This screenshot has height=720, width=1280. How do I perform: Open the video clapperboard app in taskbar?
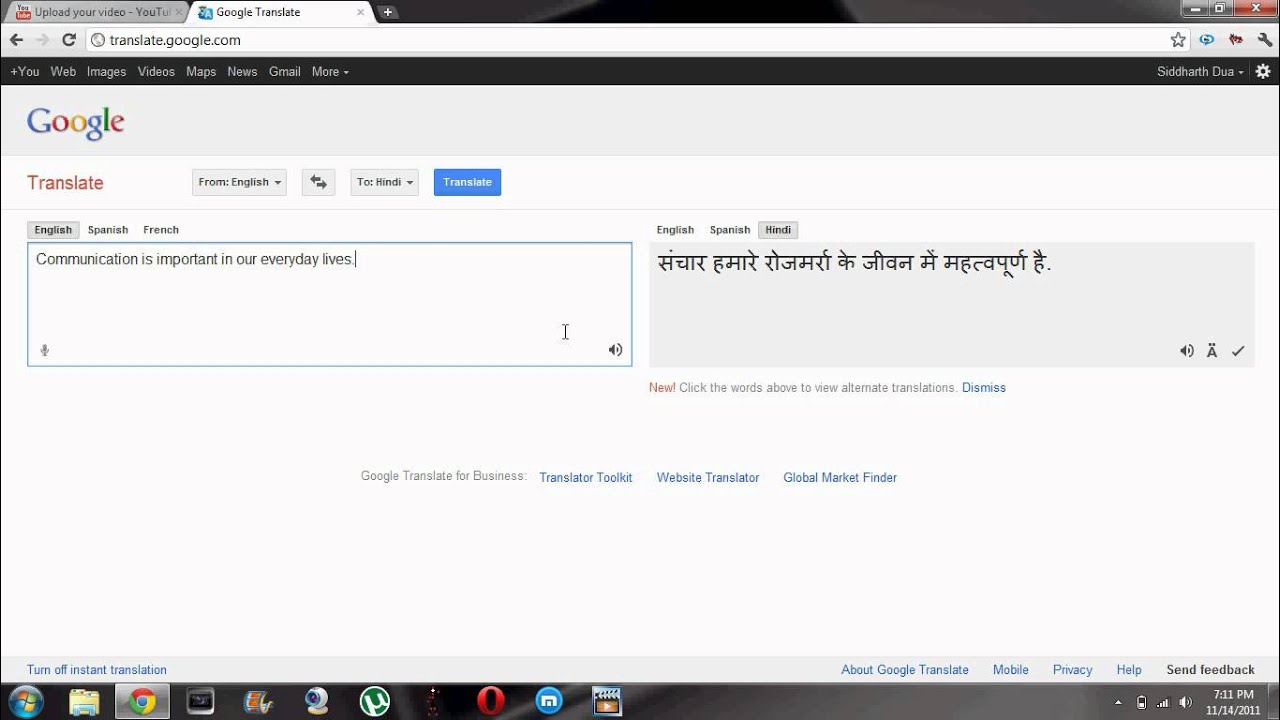607,701
